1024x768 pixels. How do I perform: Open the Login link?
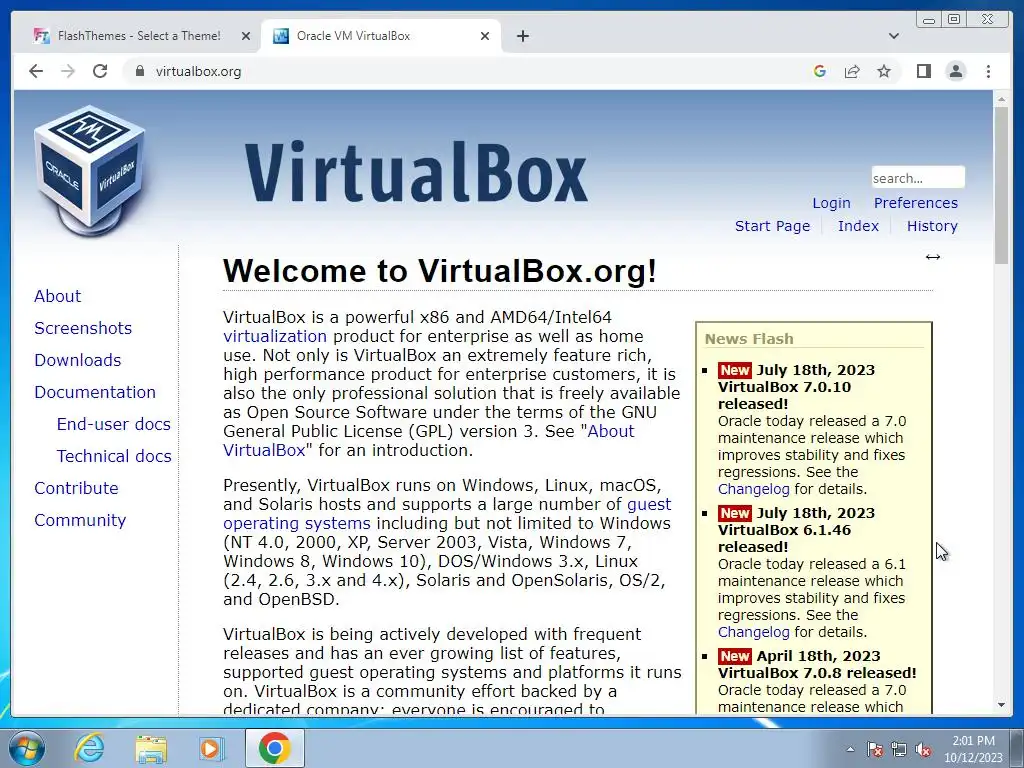(x=831, y=203)
